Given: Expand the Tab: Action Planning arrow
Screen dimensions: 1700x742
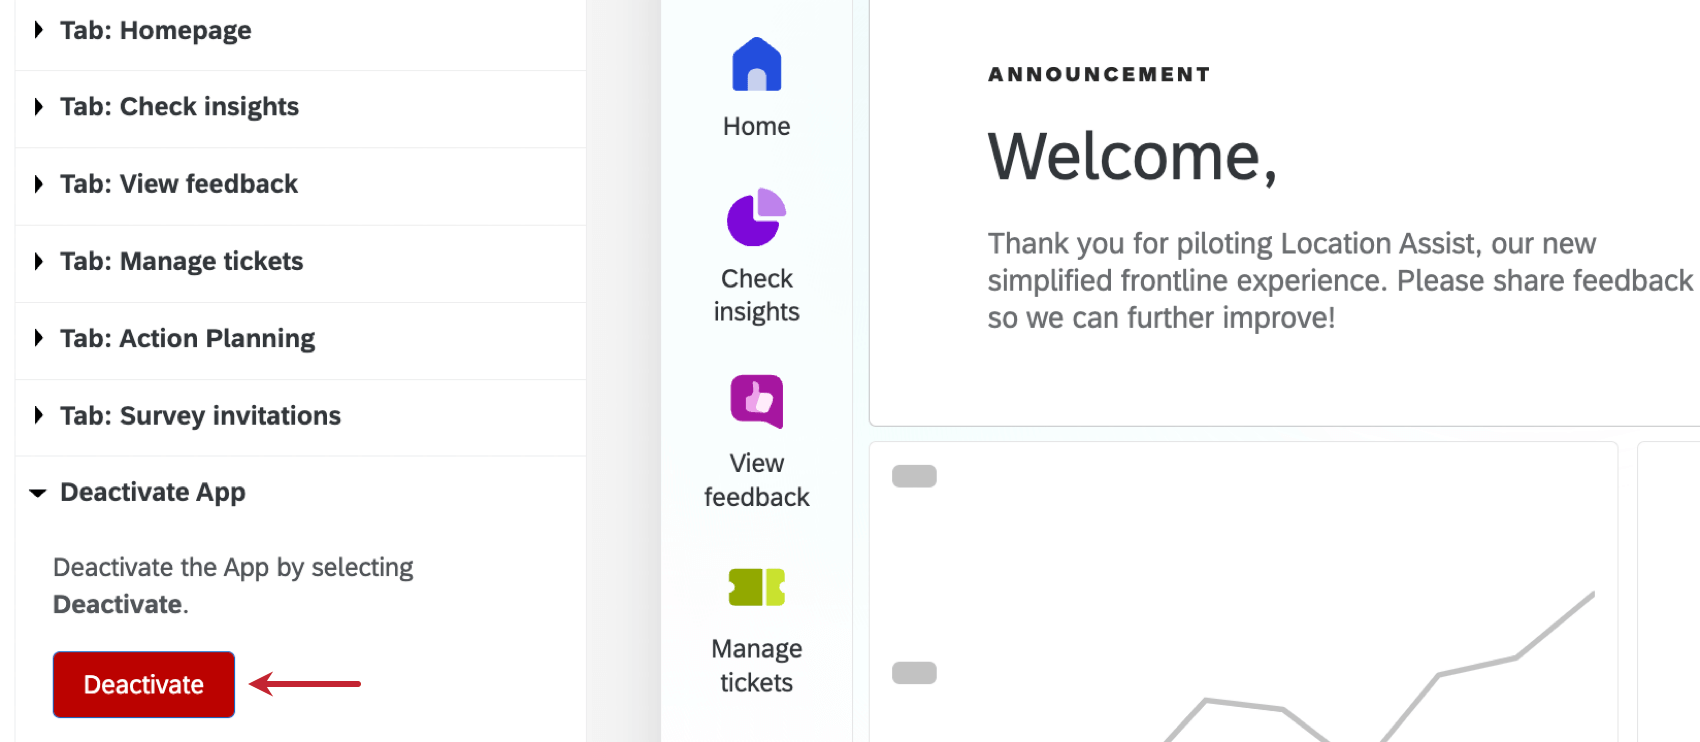Looking at the screenshot, I should click(x=38, y=338).
